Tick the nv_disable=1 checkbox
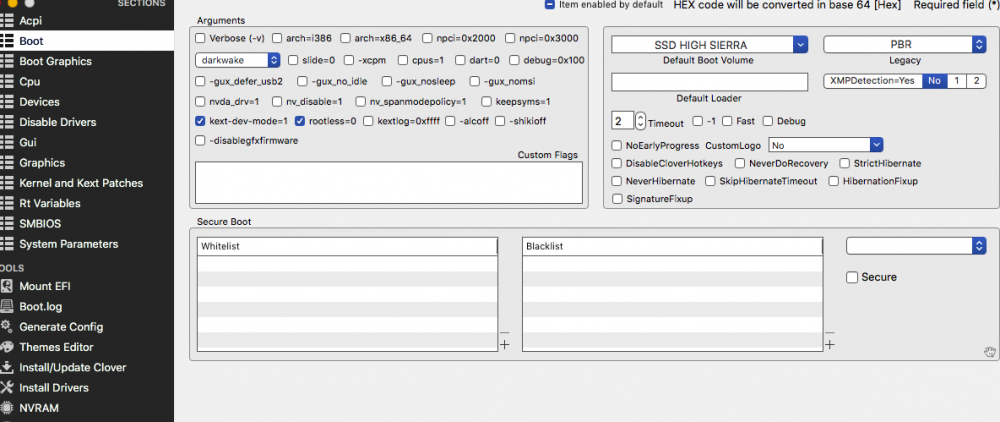 [x=277, y=101]
